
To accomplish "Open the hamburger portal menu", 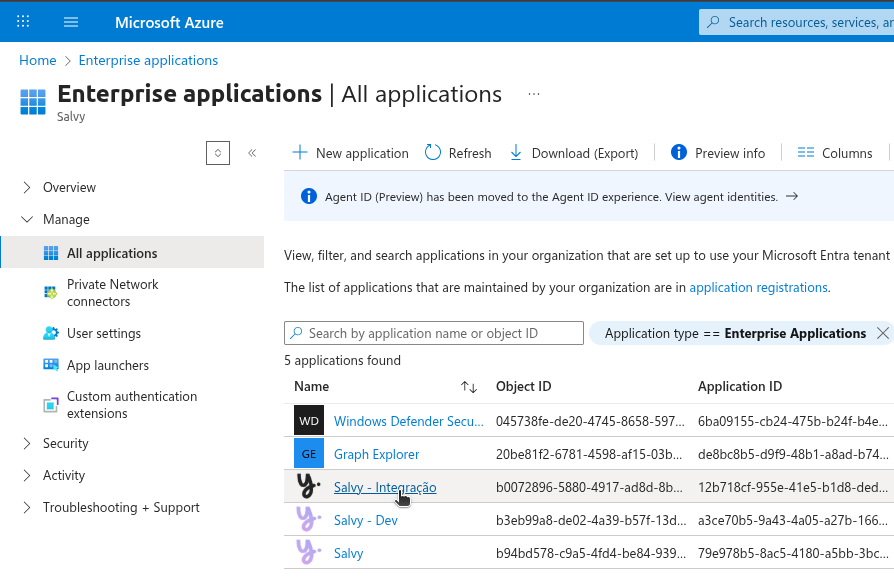I will click(70, 22).
